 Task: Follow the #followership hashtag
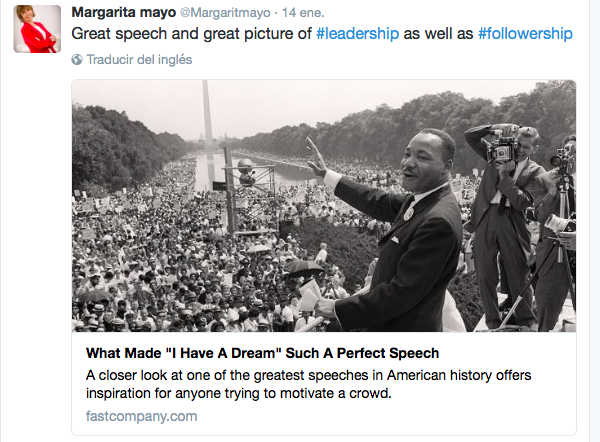click(525, 35)
